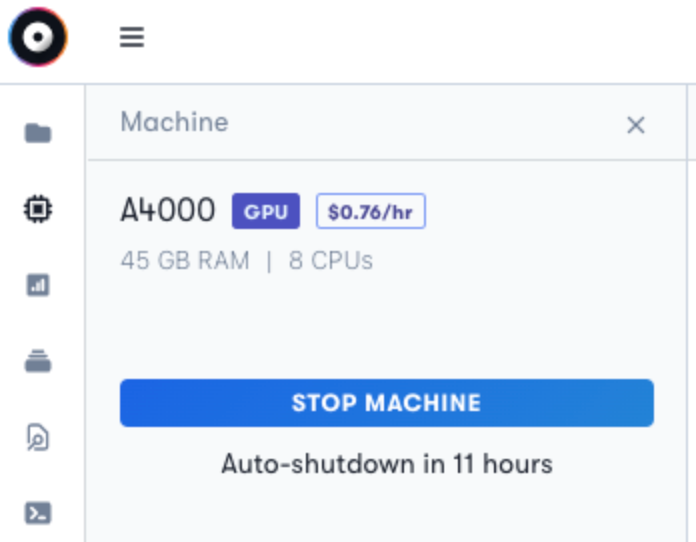Screen dimensions: 696x542
Task: Click the 45 GB RAM label
Action: click(185, 261)
